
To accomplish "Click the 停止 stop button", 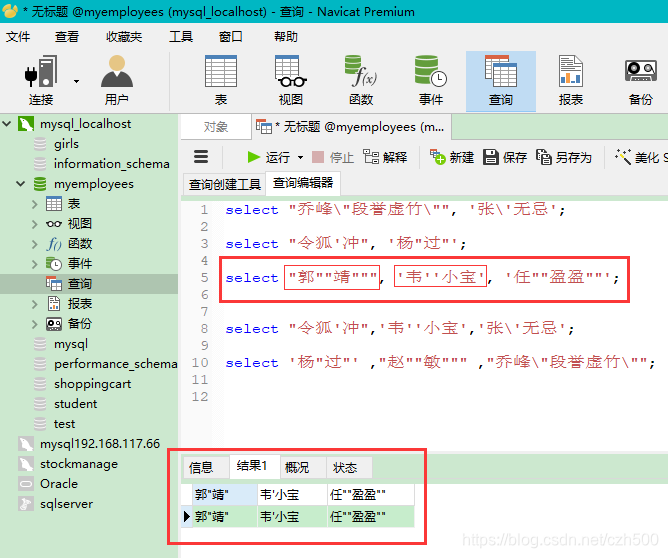I will pos(333,158).
